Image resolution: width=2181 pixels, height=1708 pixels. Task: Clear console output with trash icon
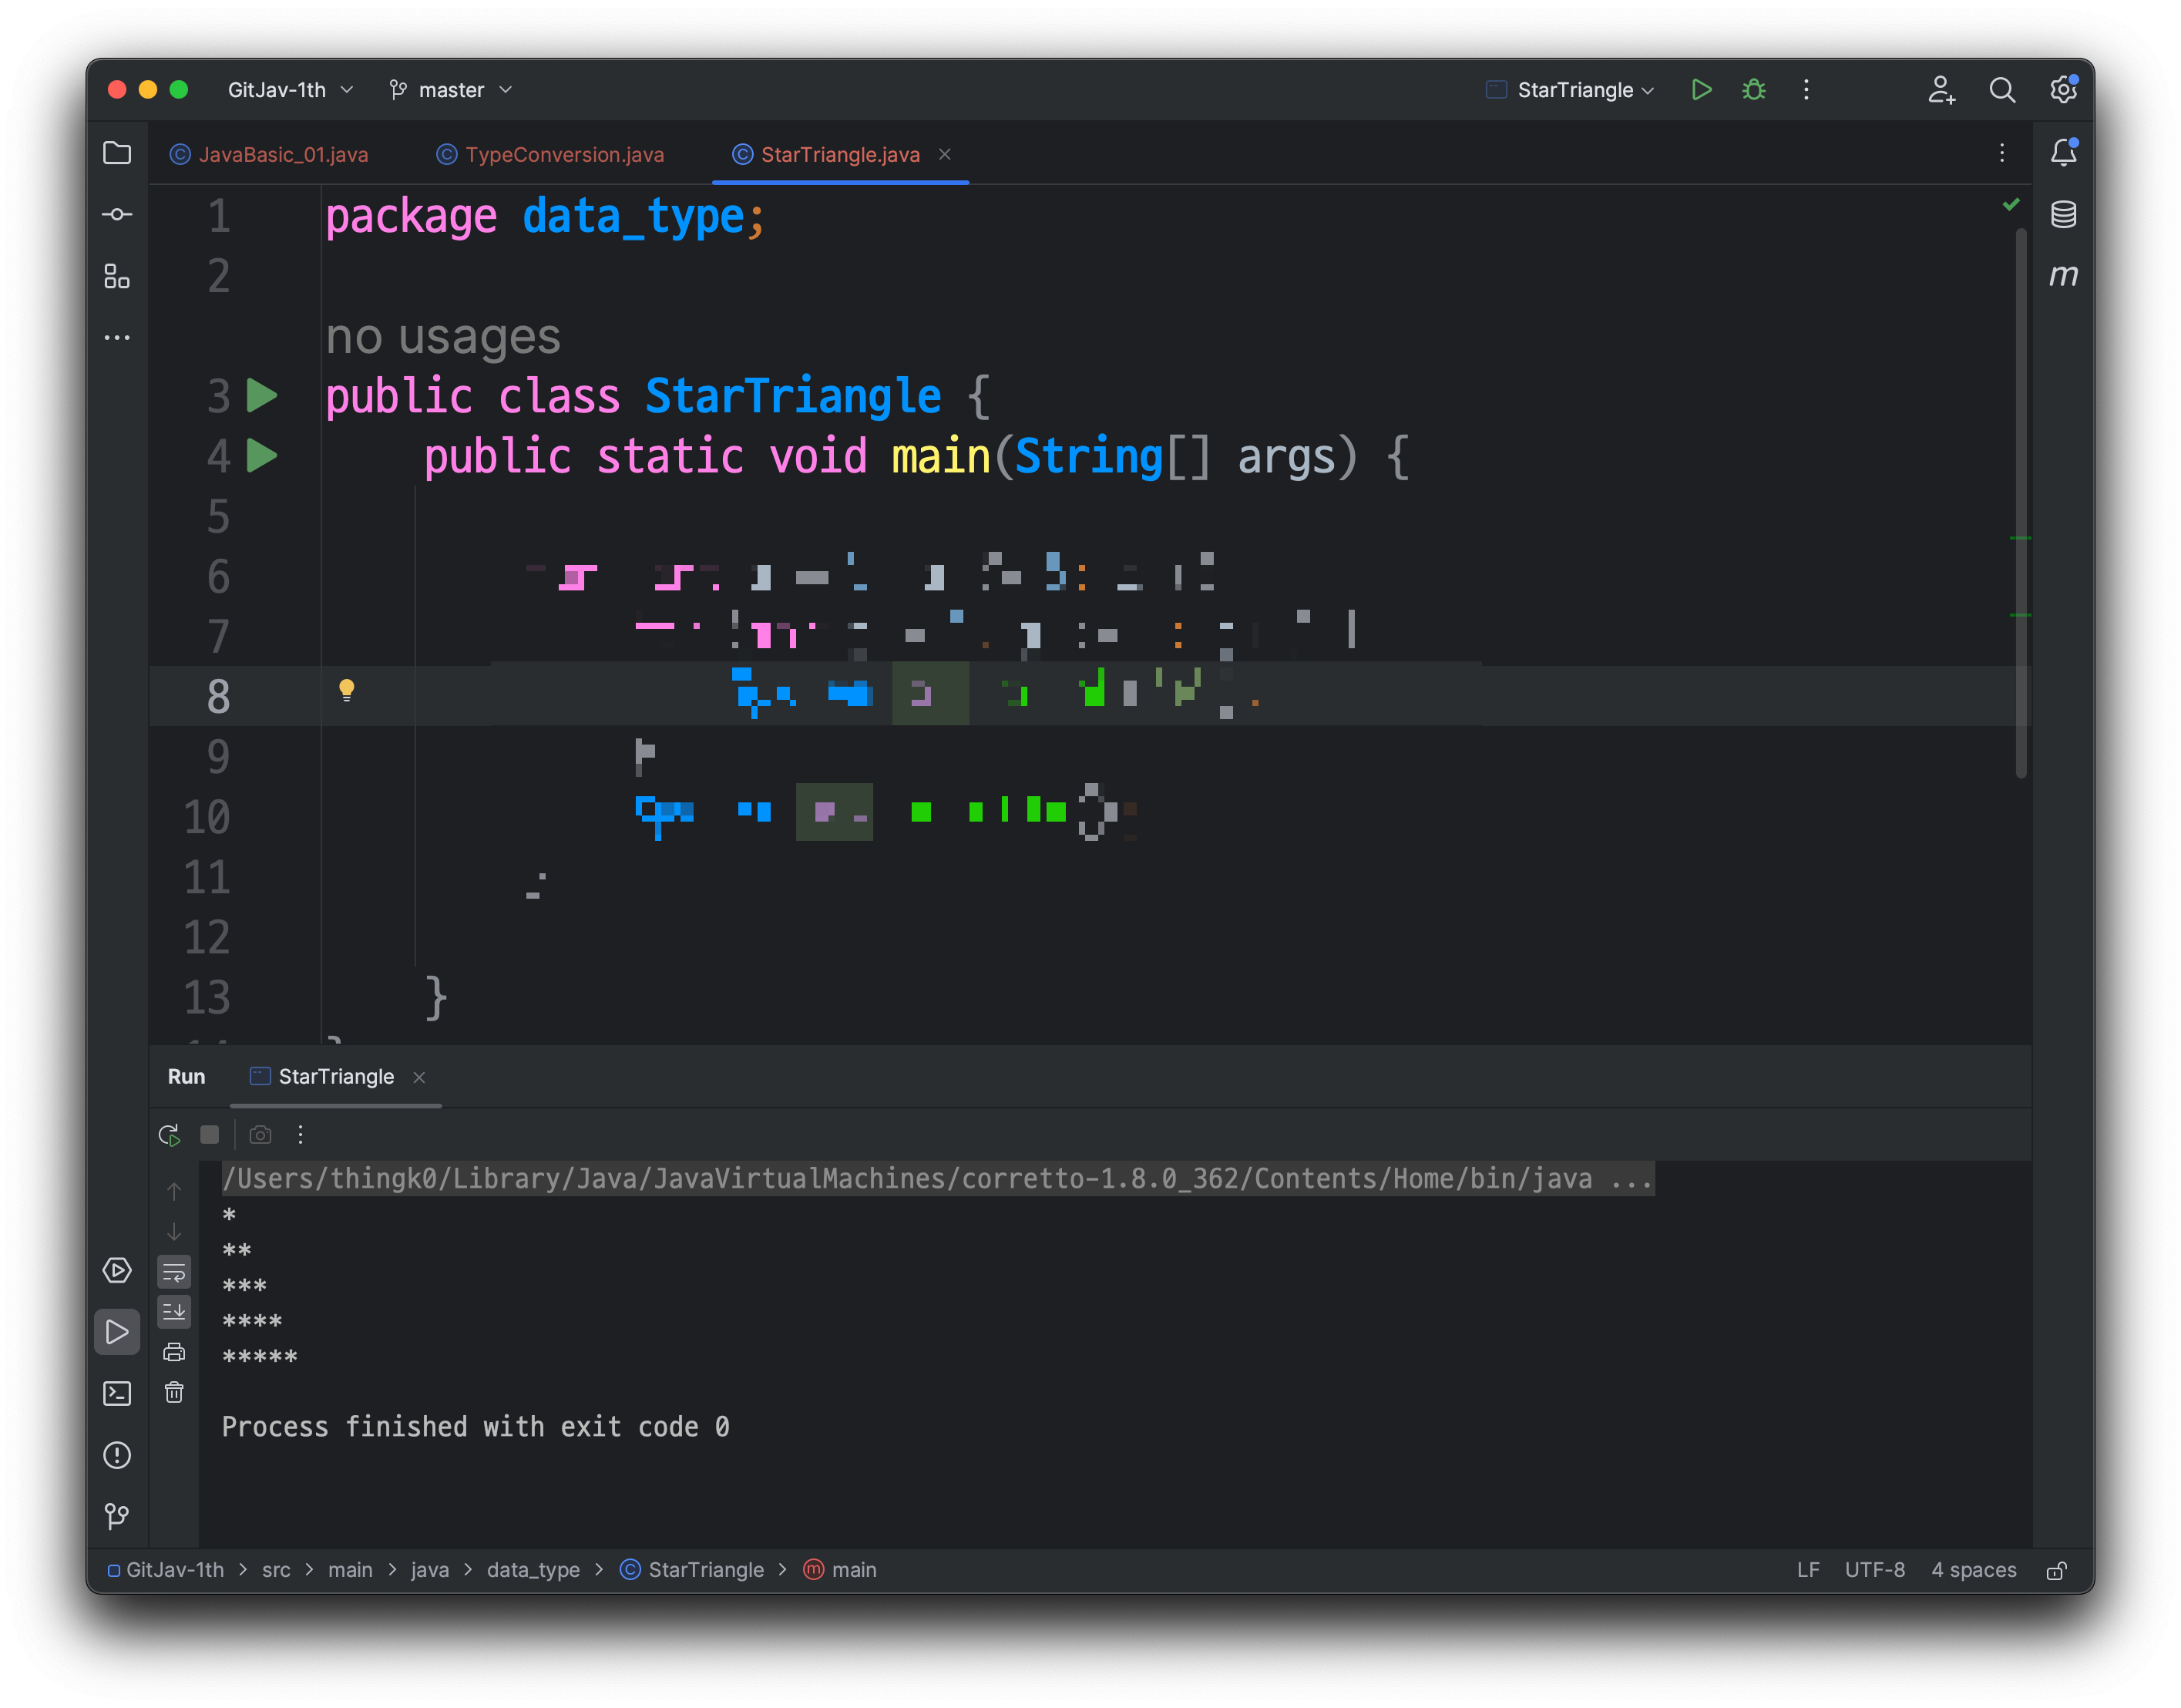(x=174, y=1392)
